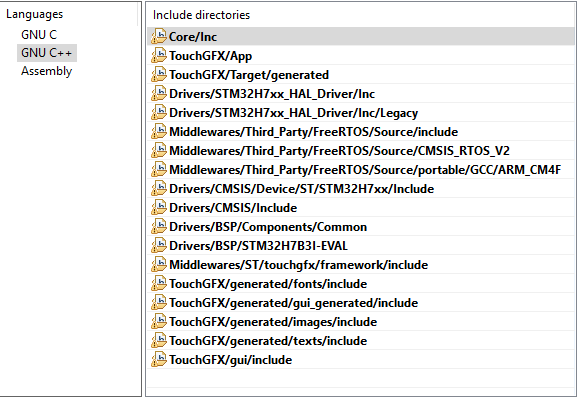577x397 pixels.
Task: Click the icon beside TouchGFX/generated/texts/include
Action: coord(159,341)
